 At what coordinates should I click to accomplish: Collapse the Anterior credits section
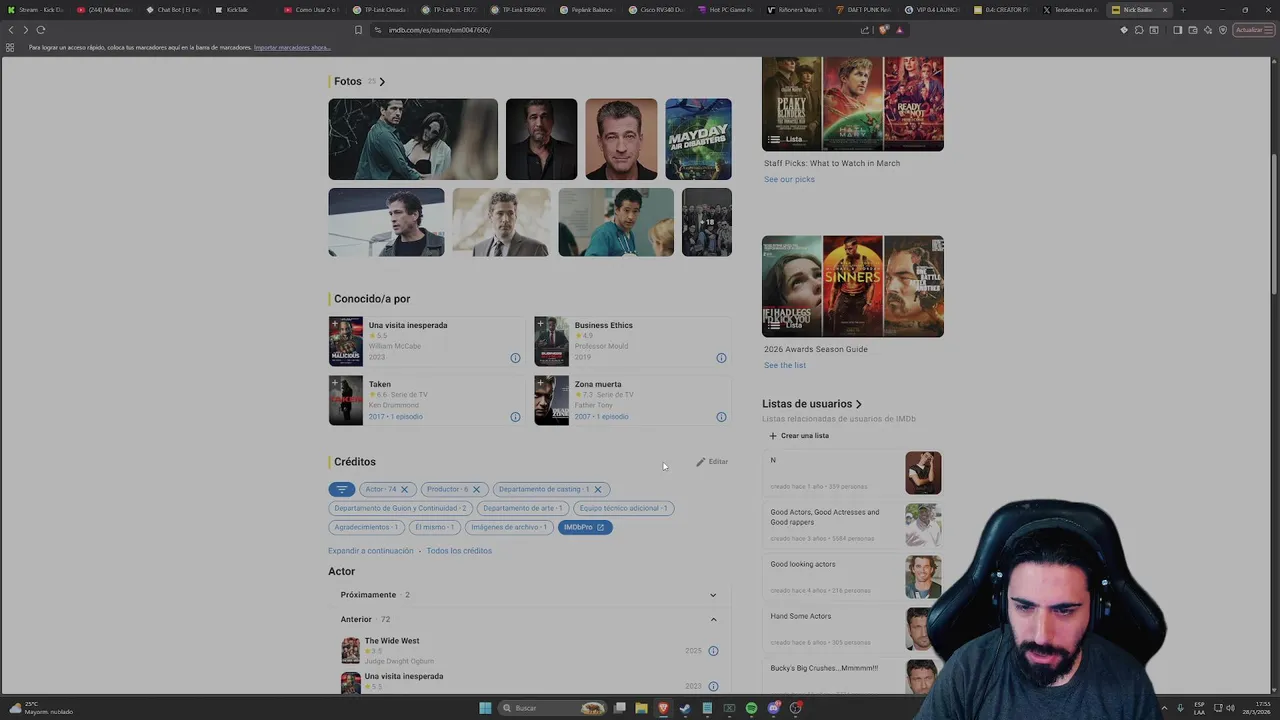713,620
